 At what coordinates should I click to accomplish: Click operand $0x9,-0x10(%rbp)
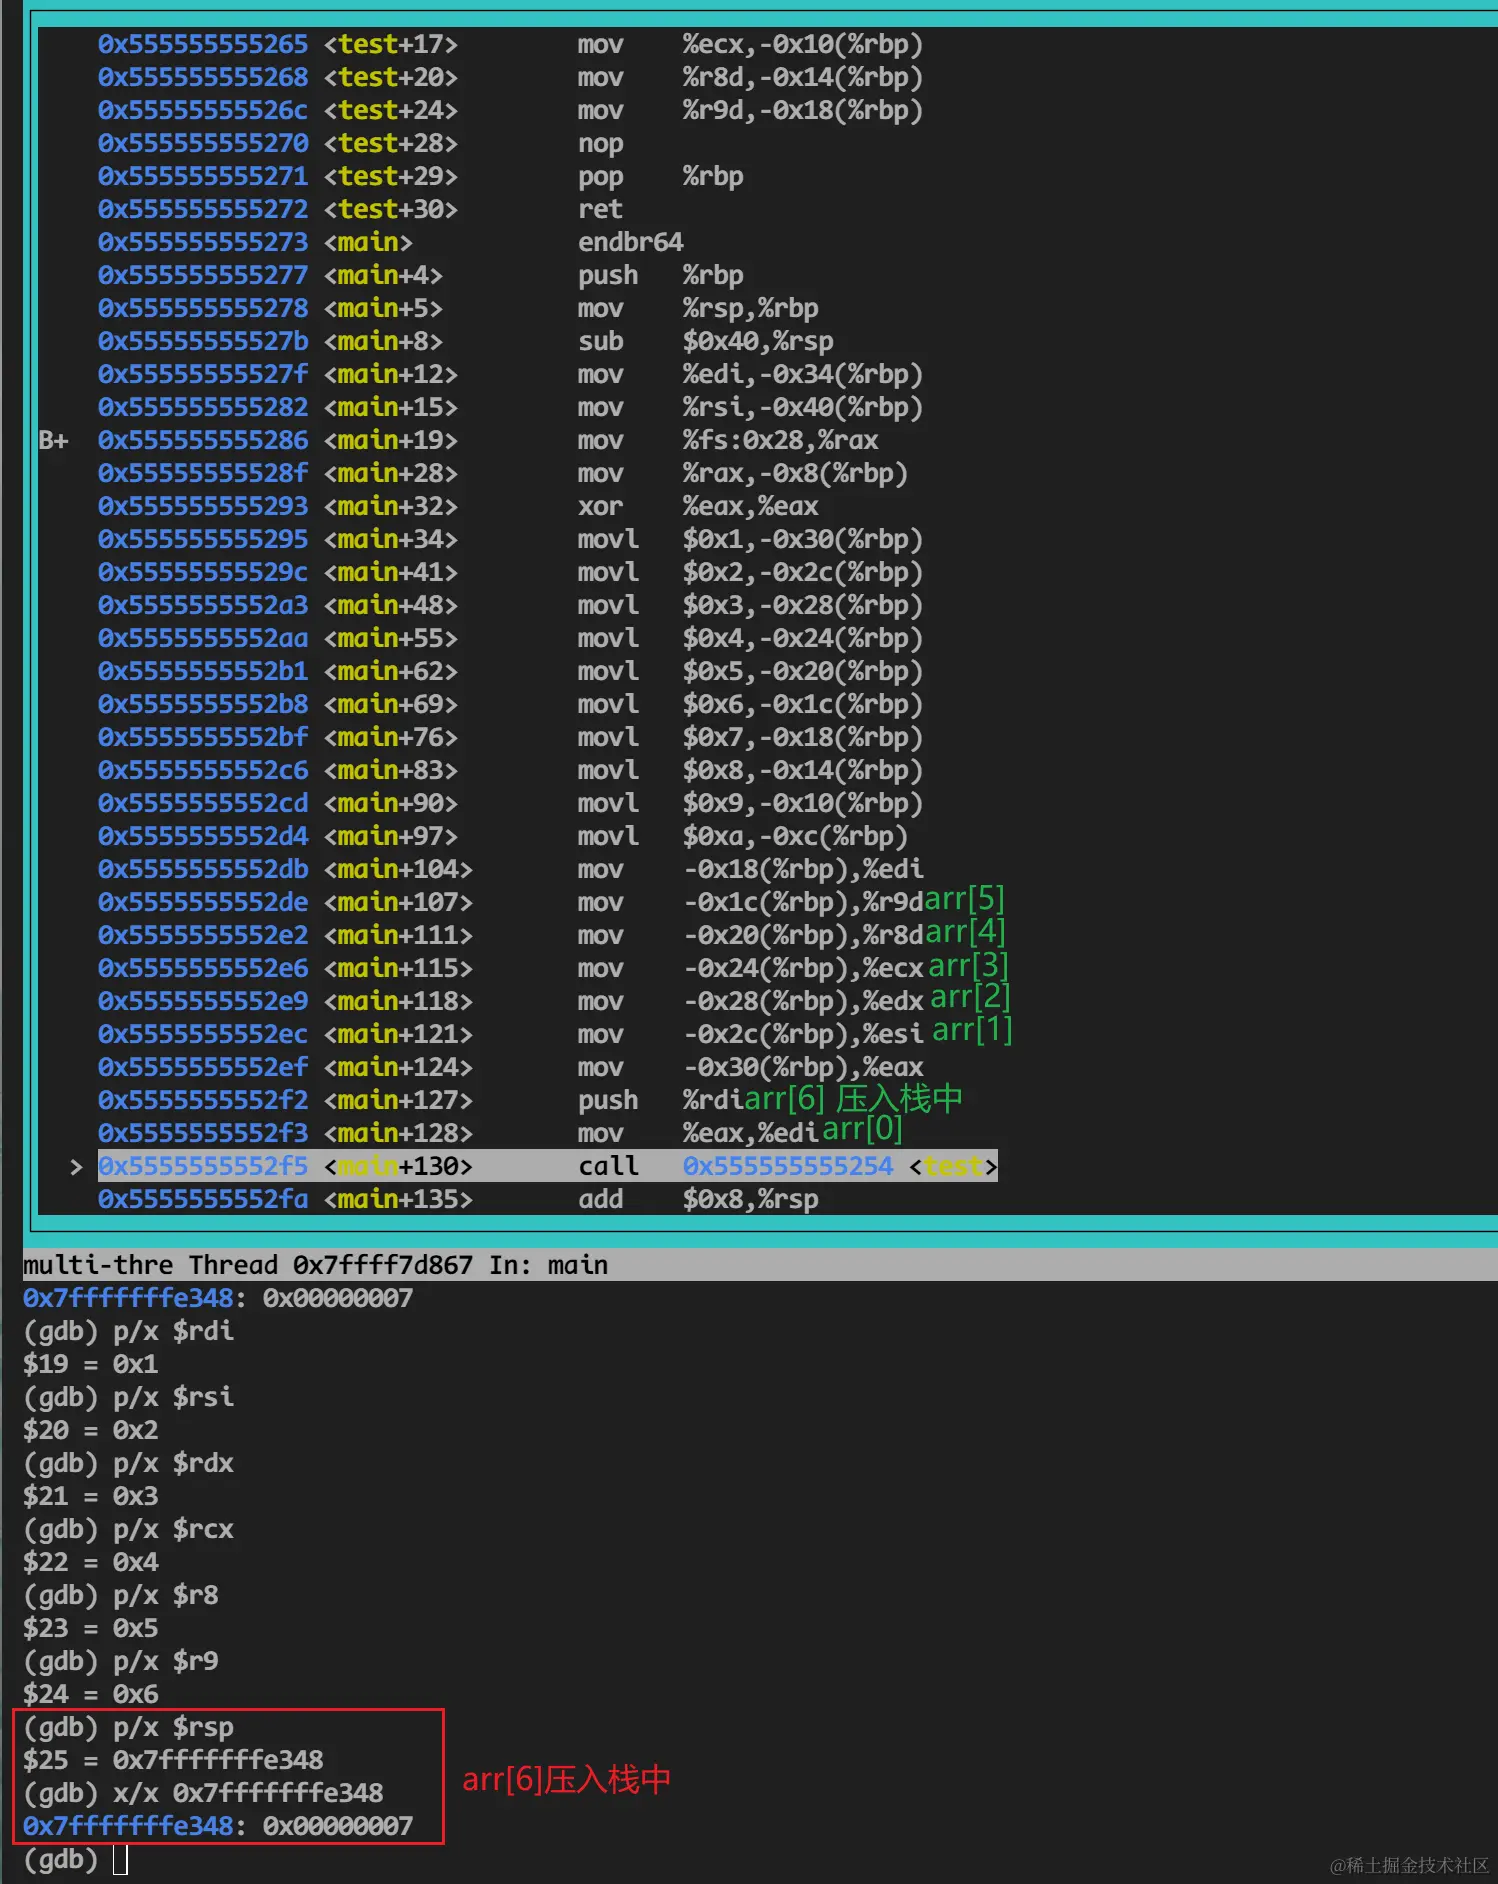(803, 803)
